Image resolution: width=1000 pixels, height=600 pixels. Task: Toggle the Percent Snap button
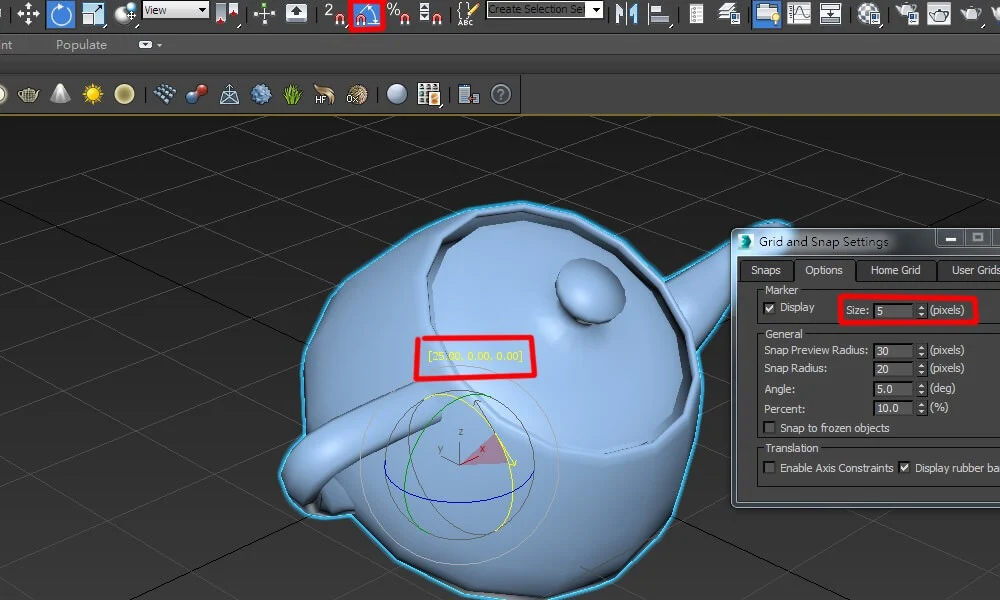399,13
